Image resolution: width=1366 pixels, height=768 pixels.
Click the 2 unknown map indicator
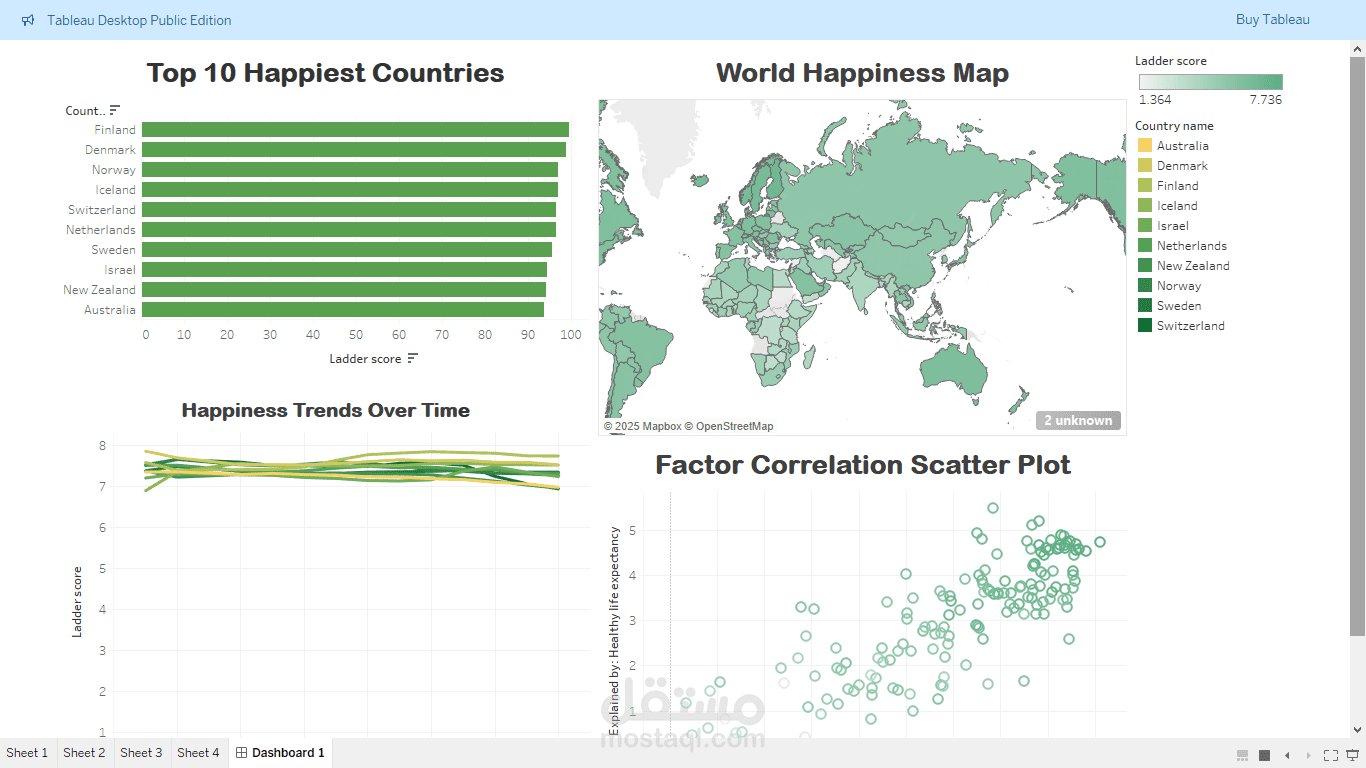1078,420
